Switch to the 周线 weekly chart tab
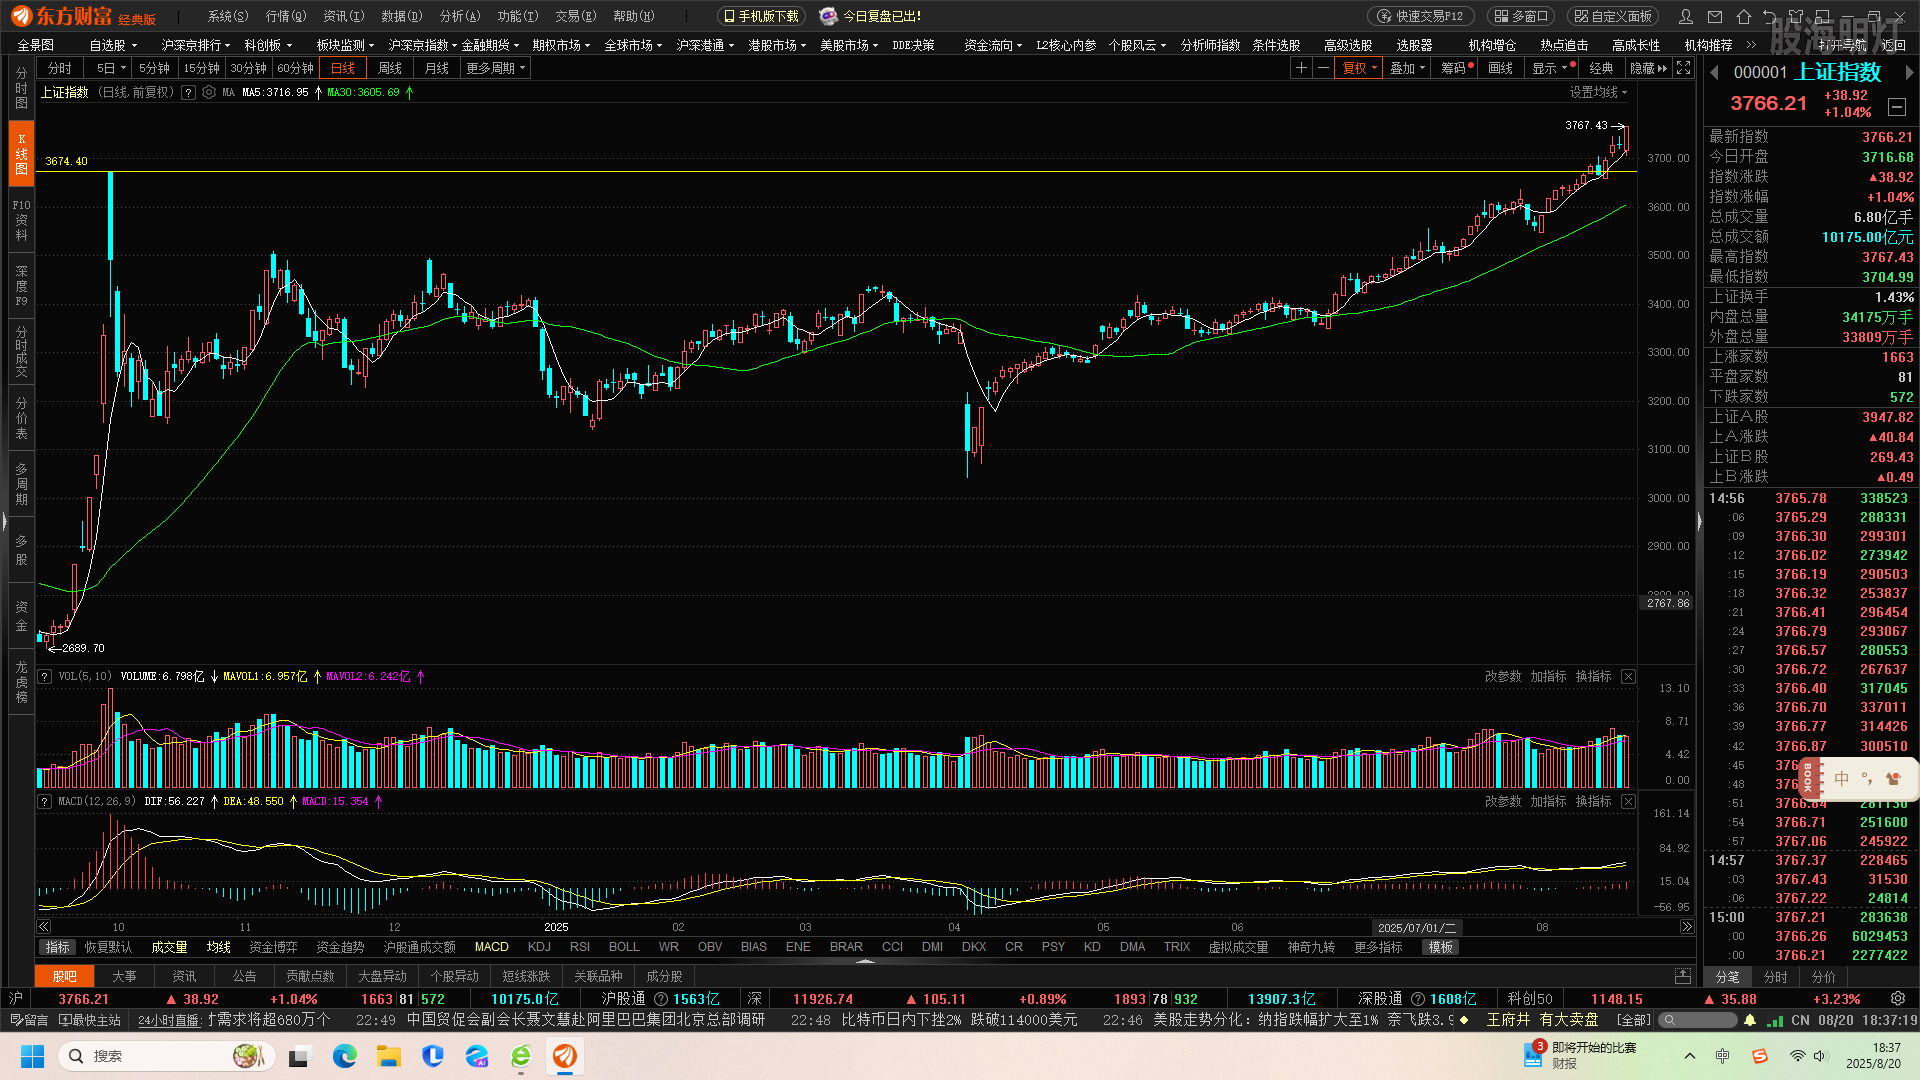The image size is (1920, 1080). pos(390,68)
